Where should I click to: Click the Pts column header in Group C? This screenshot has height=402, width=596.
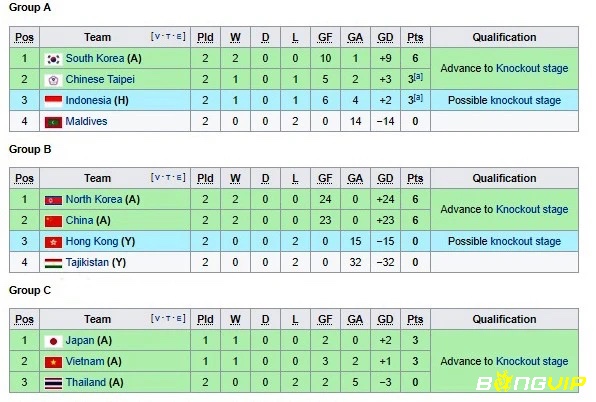(x=415, y=319)
